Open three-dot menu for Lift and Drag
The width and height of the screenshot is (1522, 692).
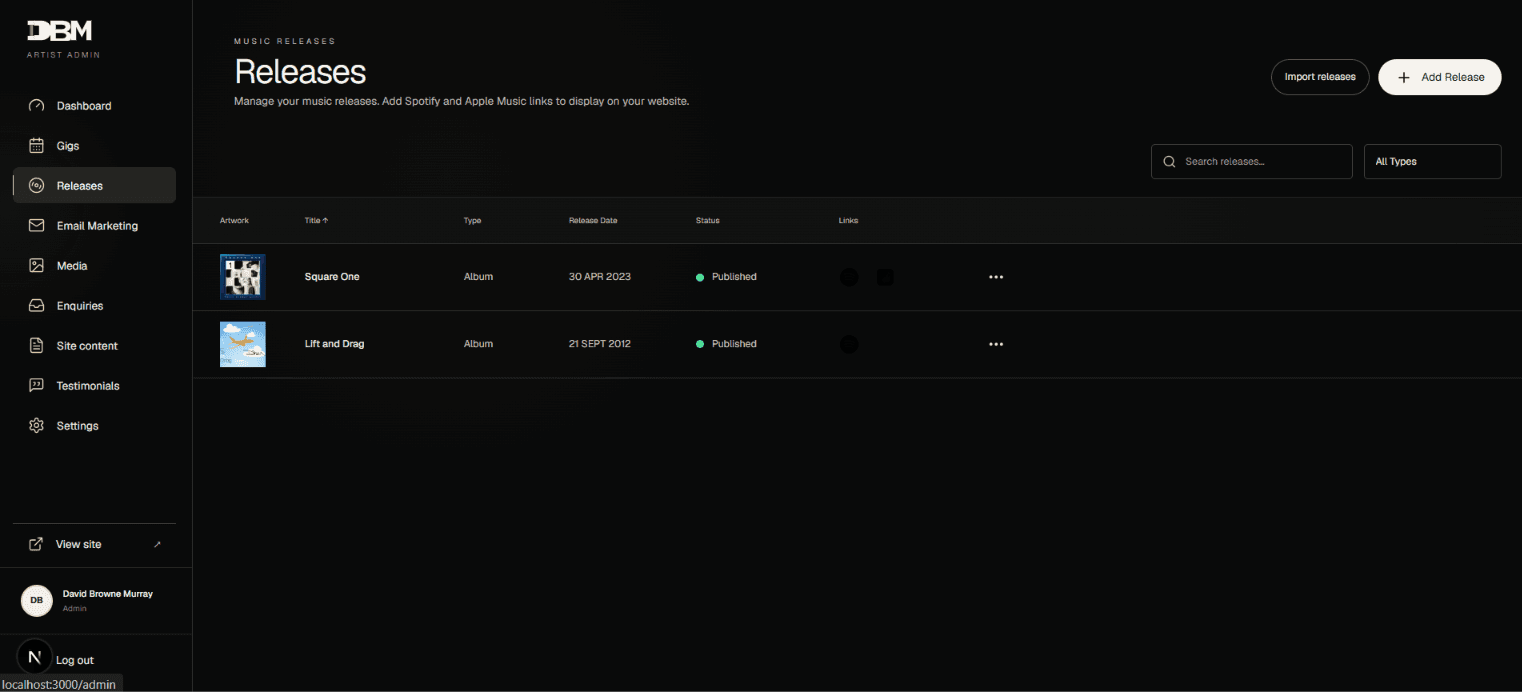click(996, 344)
